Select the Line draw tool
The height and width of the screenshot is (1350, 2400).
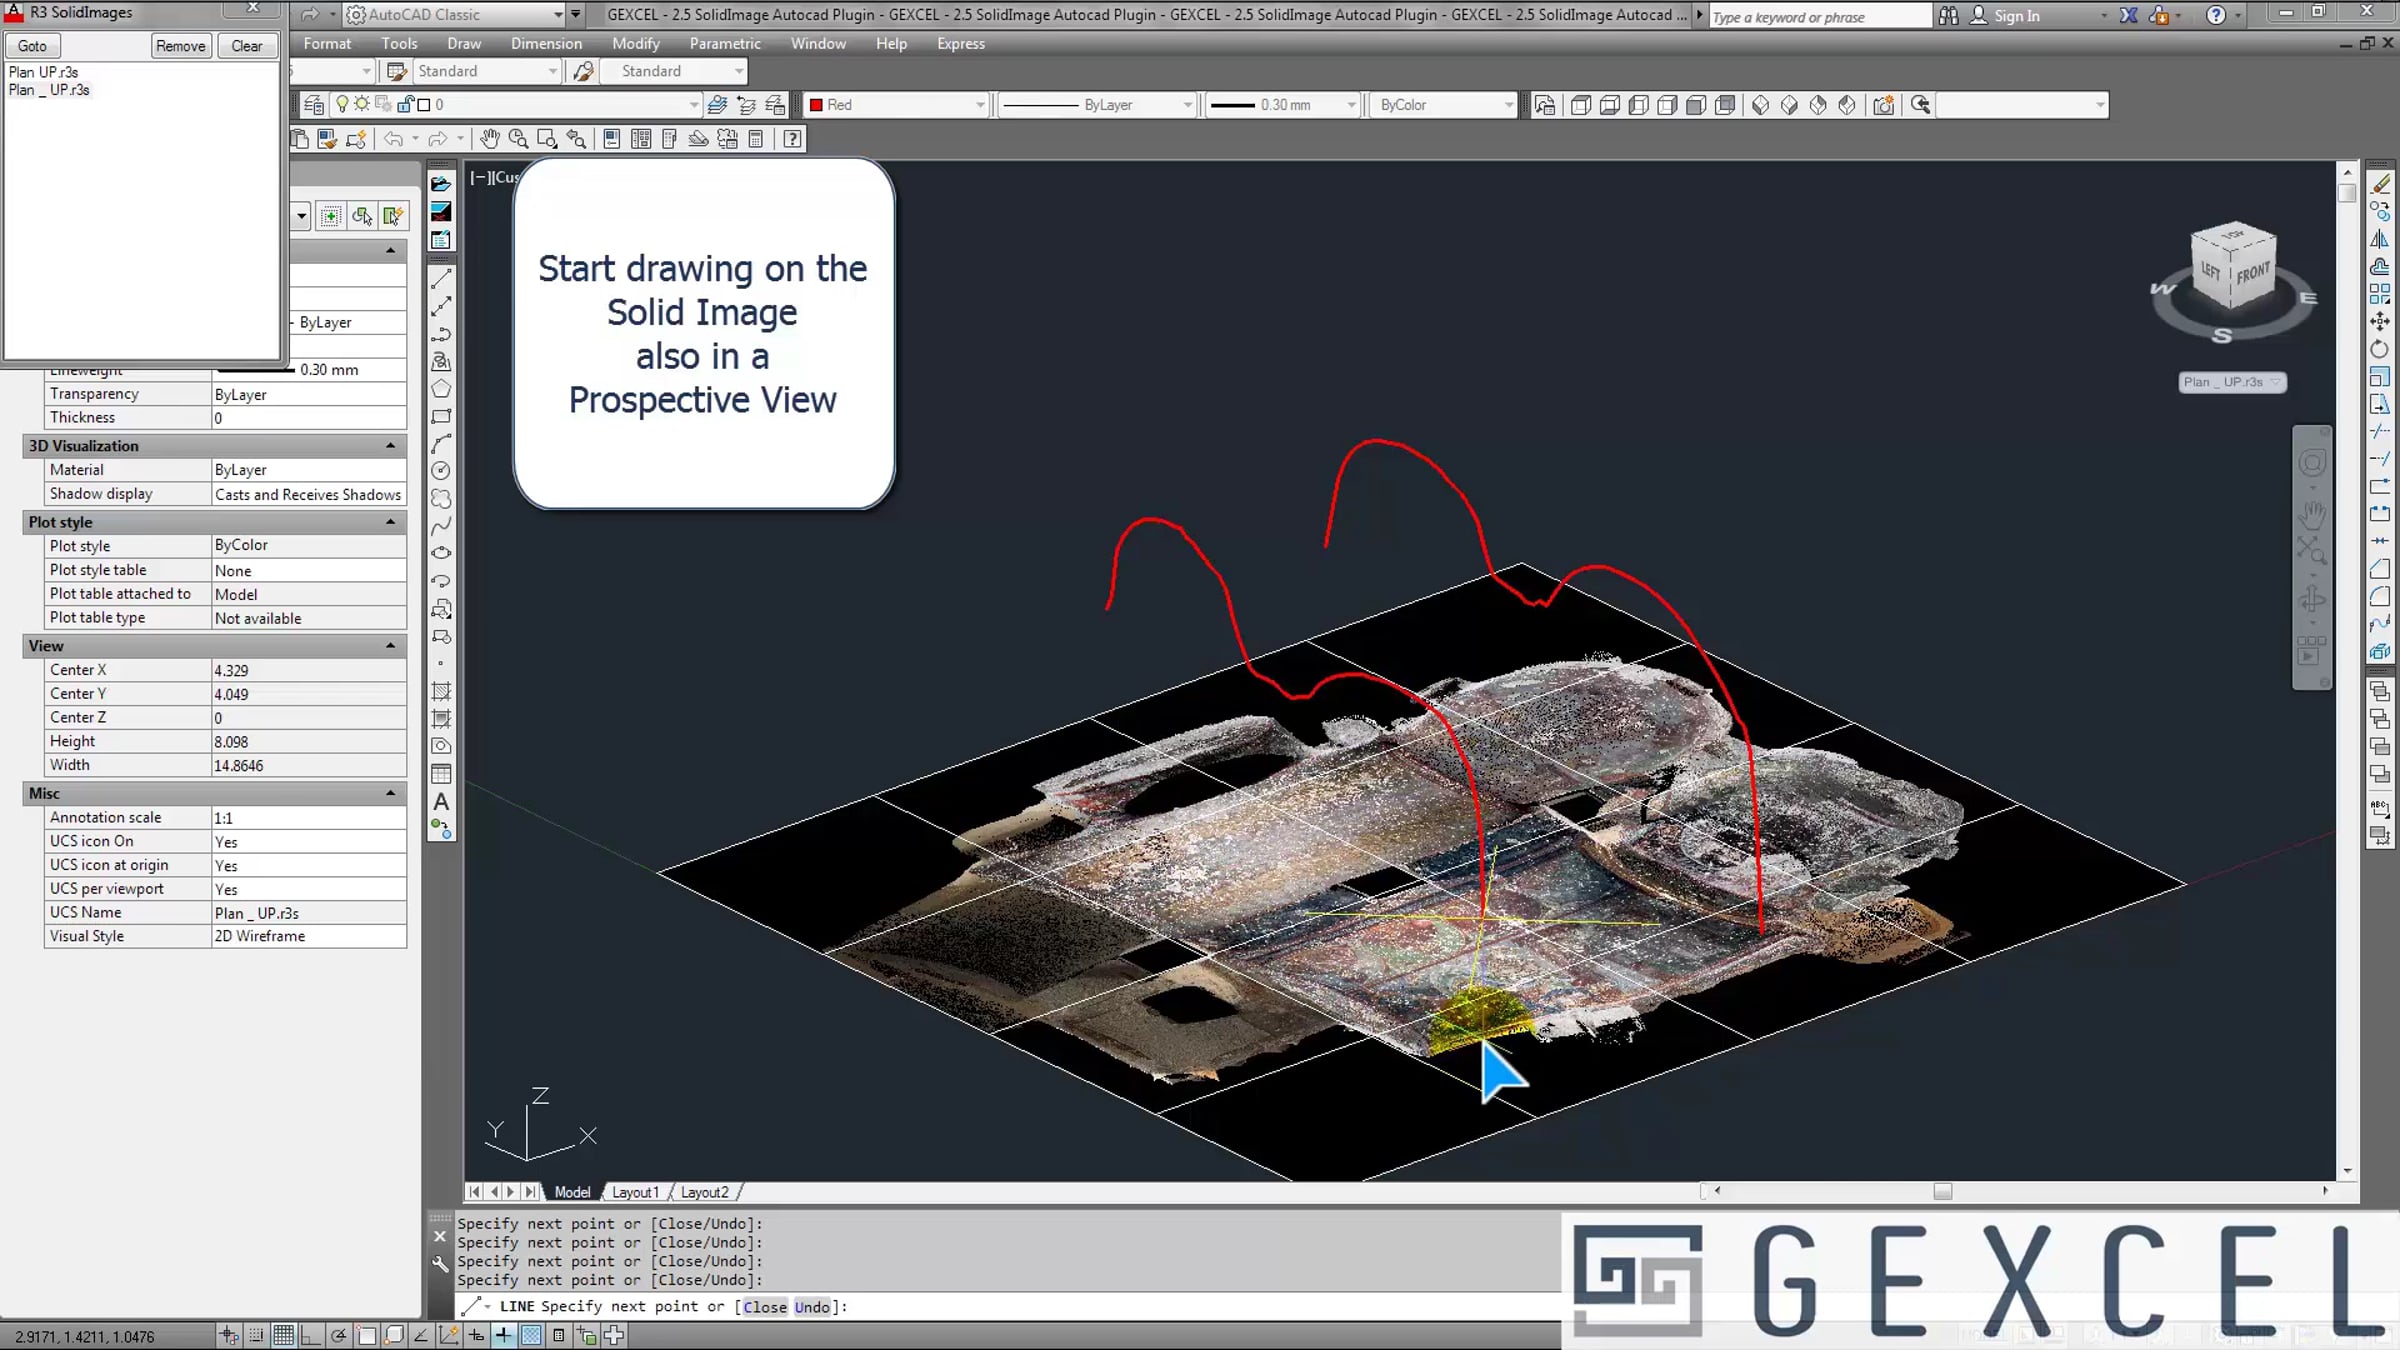coord(441,278)
